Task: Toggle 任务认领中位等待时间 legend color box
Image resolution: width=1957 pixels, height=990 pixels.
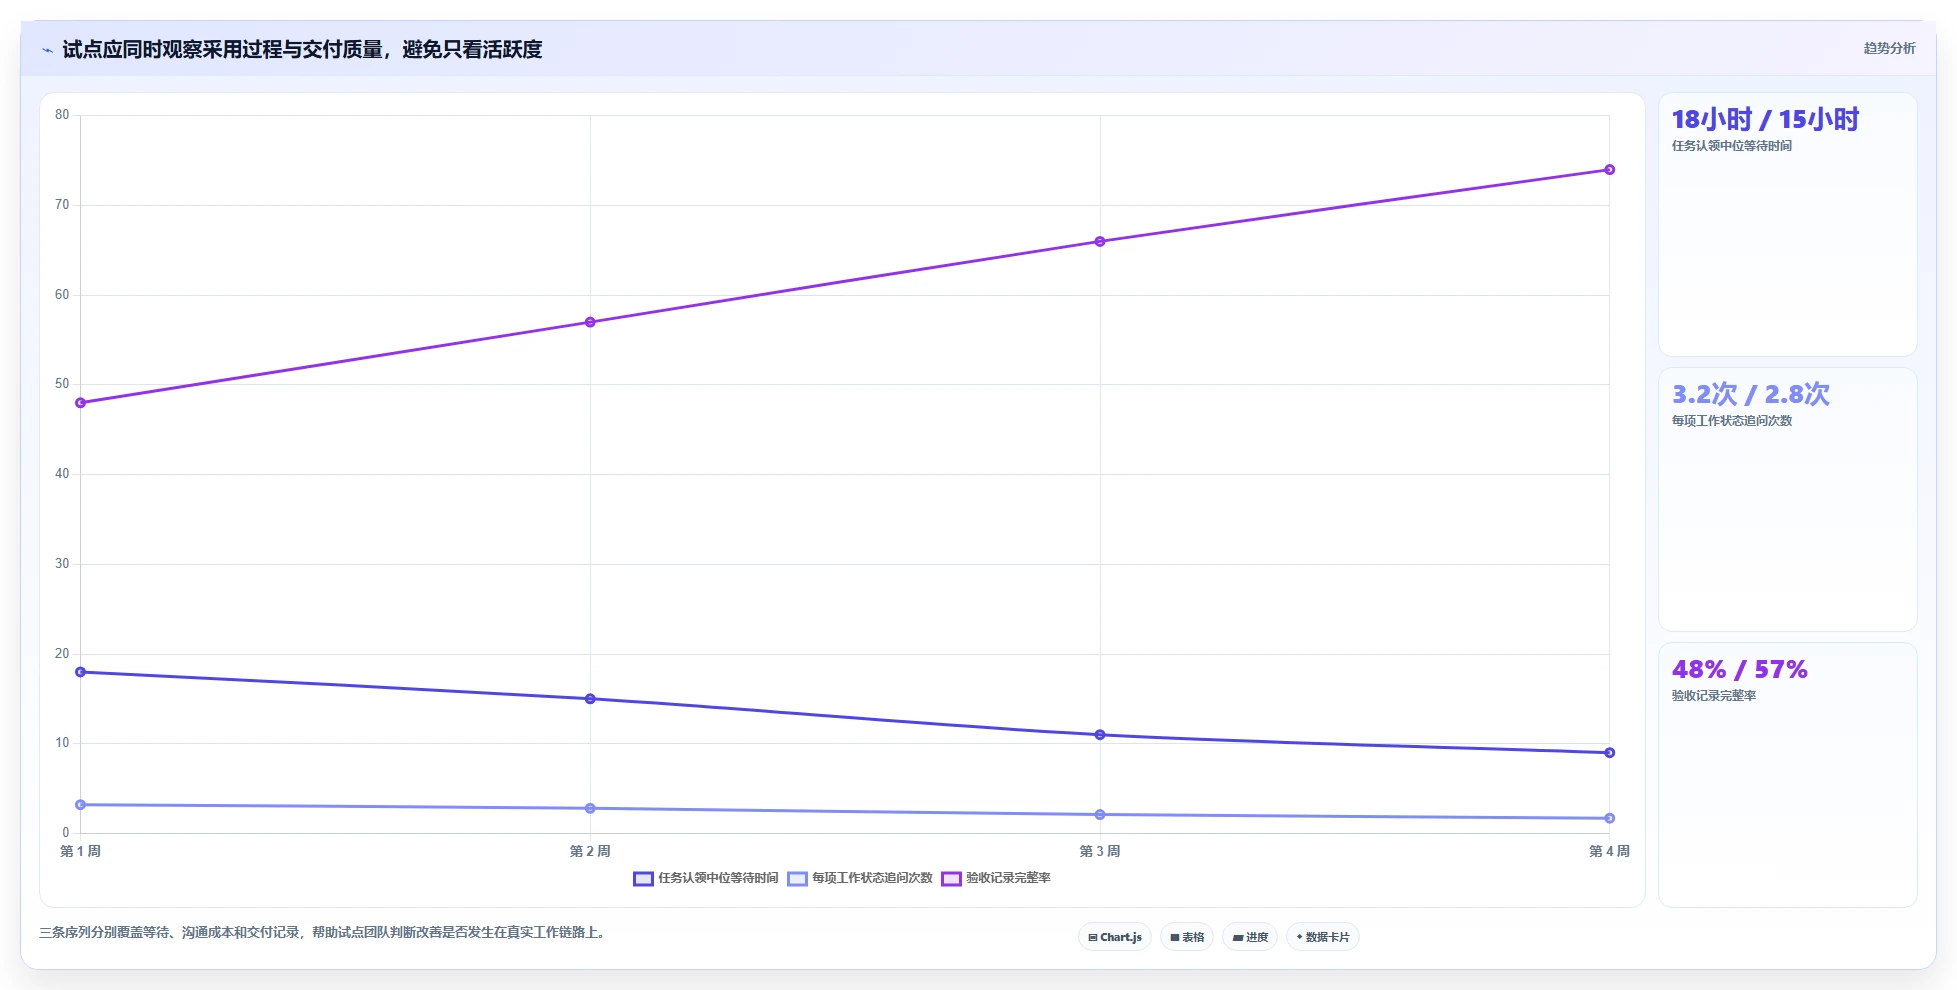Action: point(643,879)
